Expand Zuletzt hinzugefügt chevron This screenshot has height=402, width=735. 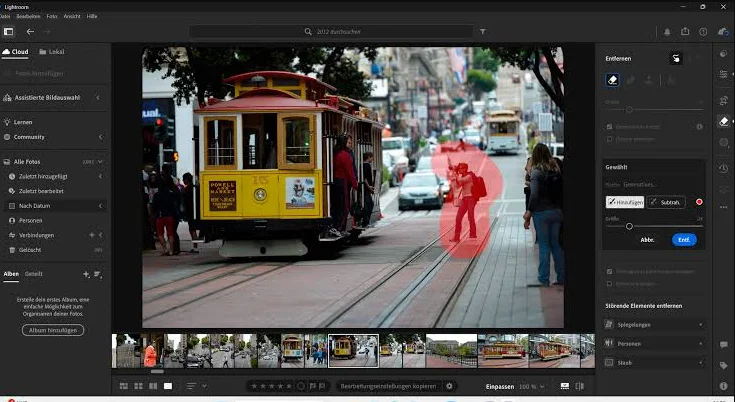point(100,176)
